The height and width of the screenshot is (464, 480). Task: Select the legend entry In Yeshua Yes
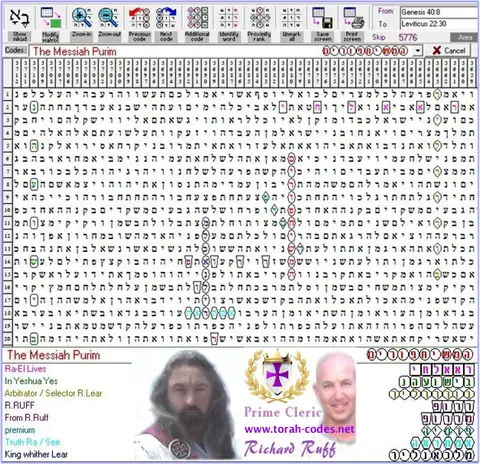tap(31, 381)
